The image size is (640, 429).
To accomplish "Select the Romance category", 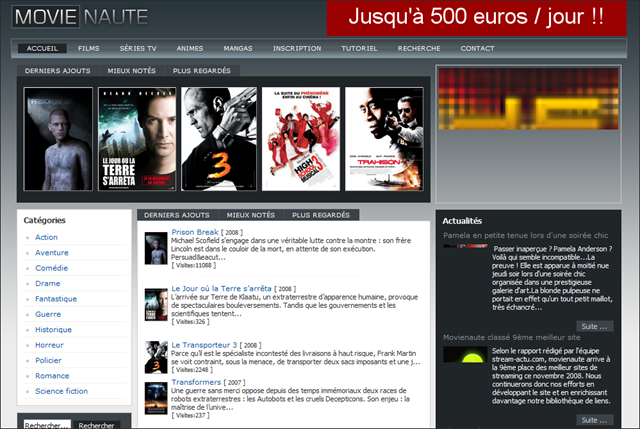I will [52, 376].
